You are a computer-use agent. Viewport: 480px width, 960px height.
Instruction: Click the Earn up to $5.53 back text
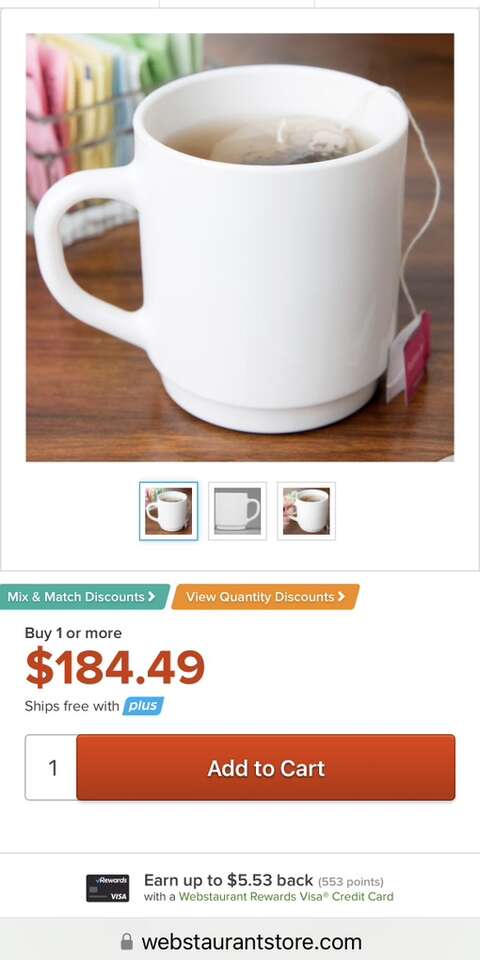point(228,880)
